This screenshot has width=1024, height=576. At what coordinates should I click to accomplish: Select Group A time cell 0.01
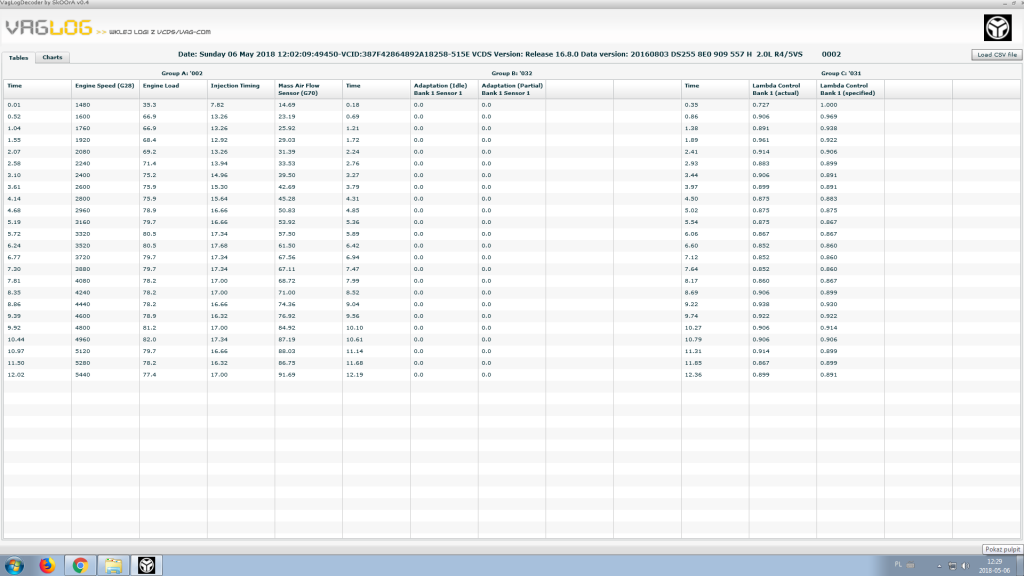[14, 104]
